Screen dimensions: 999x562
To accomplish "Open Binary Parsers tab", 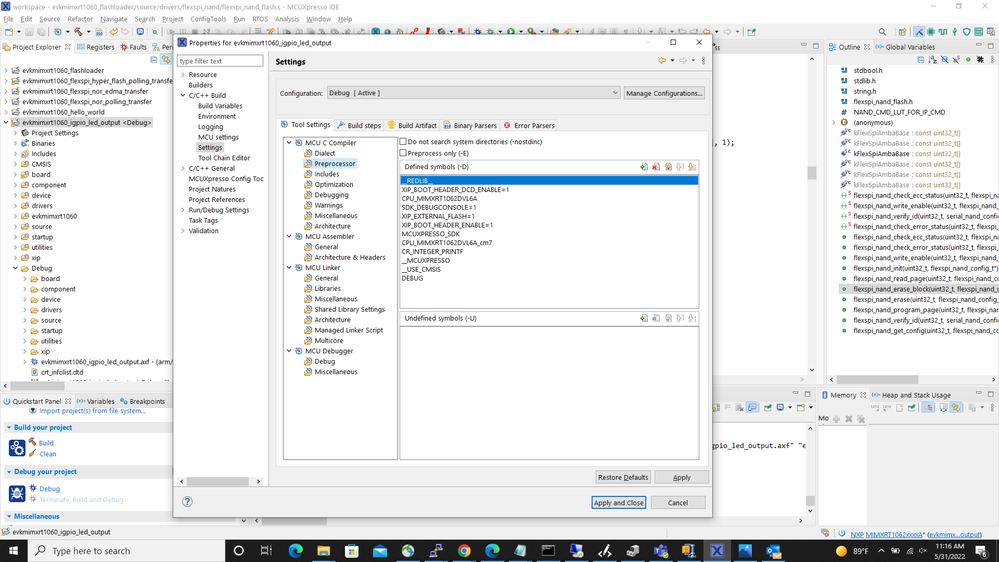I will click(x=470, y=126).
